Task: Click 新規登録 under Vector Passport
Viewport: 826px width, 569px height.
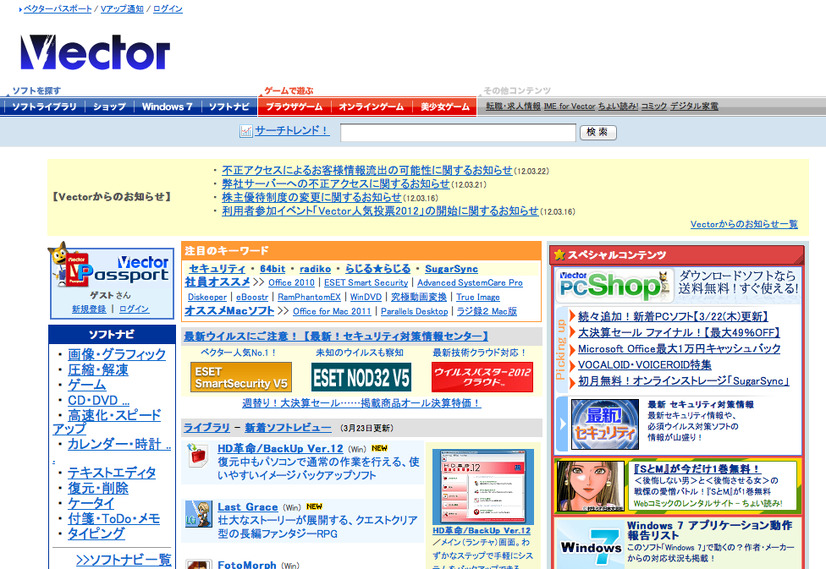Action: click(x=89, y=309)
